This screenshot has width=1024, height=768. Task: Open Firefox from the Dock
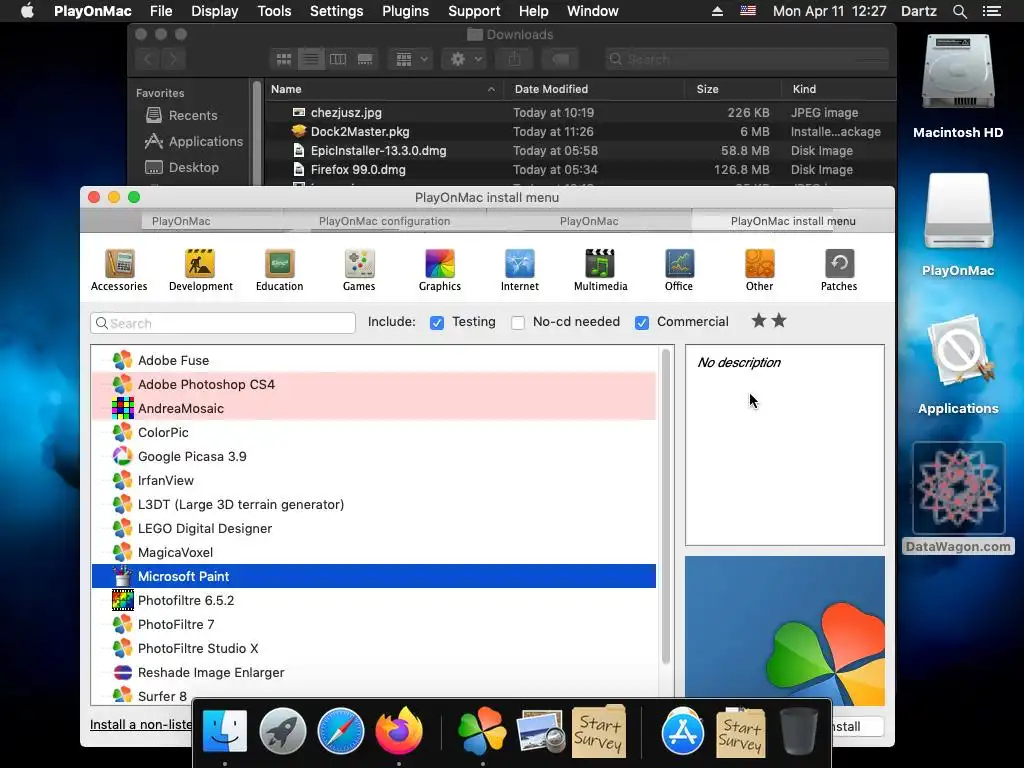pyautogui.click(x=399, y=731)
